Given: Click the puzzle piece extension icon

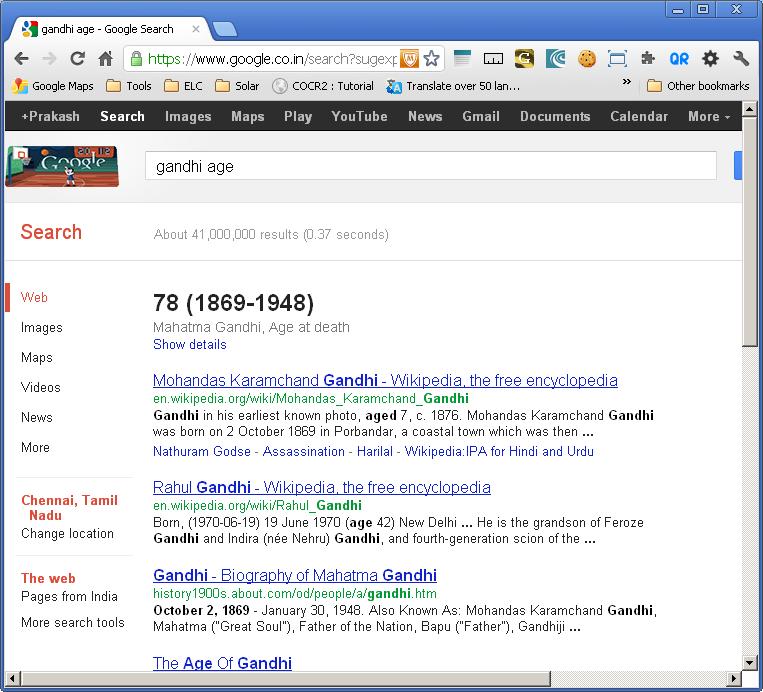Looking at the screenshot, I should (648, 59).
